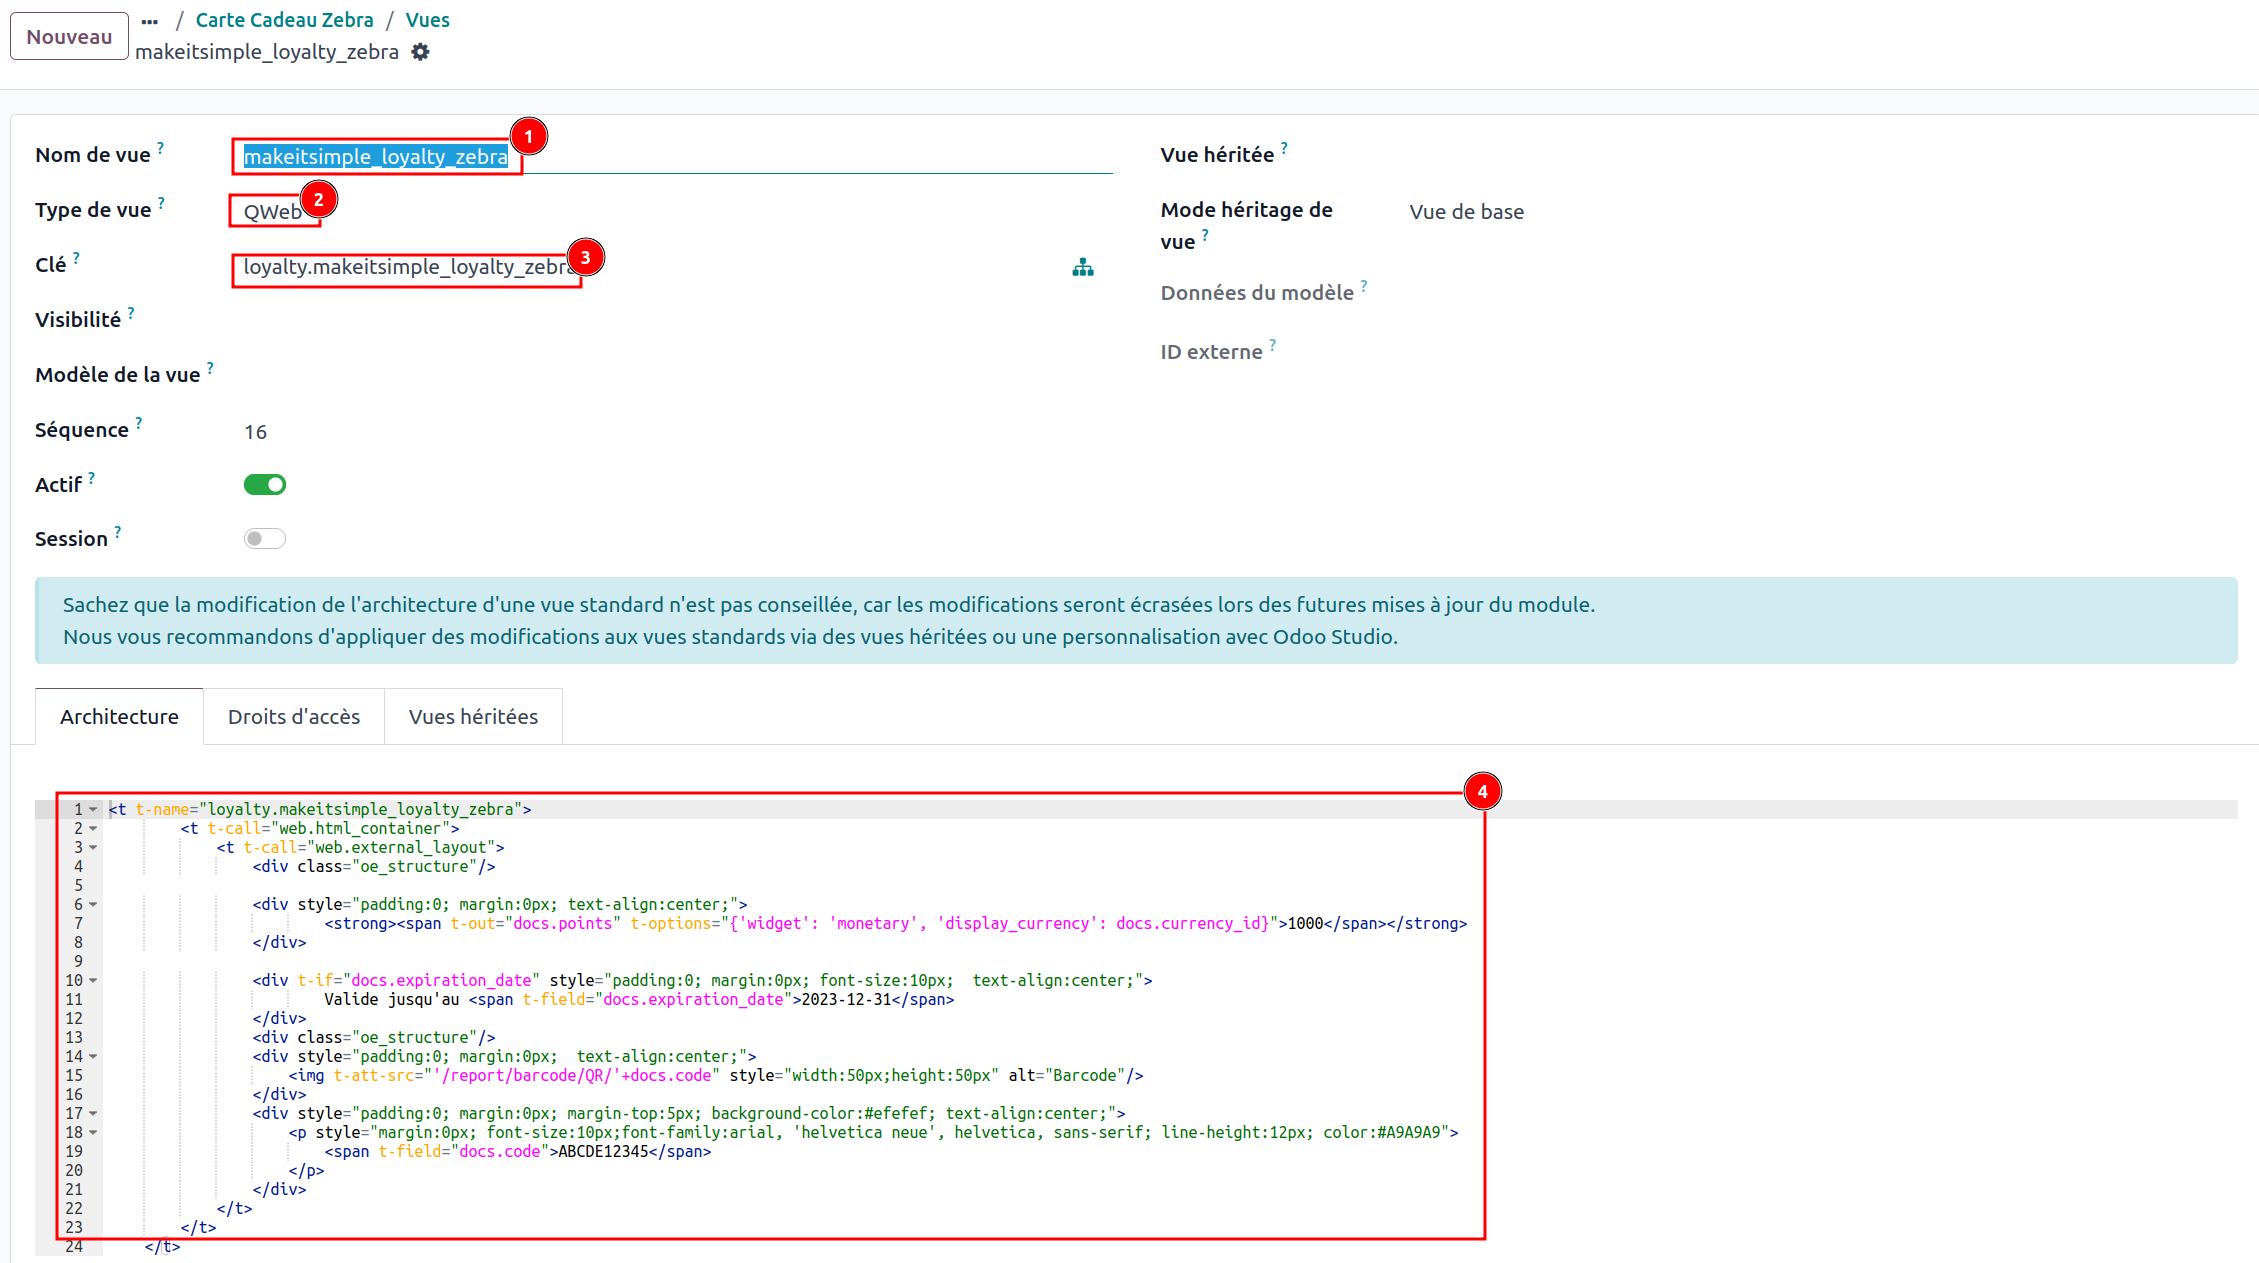Viewport: 2259px width, 1263px height.
Task: Disable the Actif toggle
Action: tap(265, 485)
